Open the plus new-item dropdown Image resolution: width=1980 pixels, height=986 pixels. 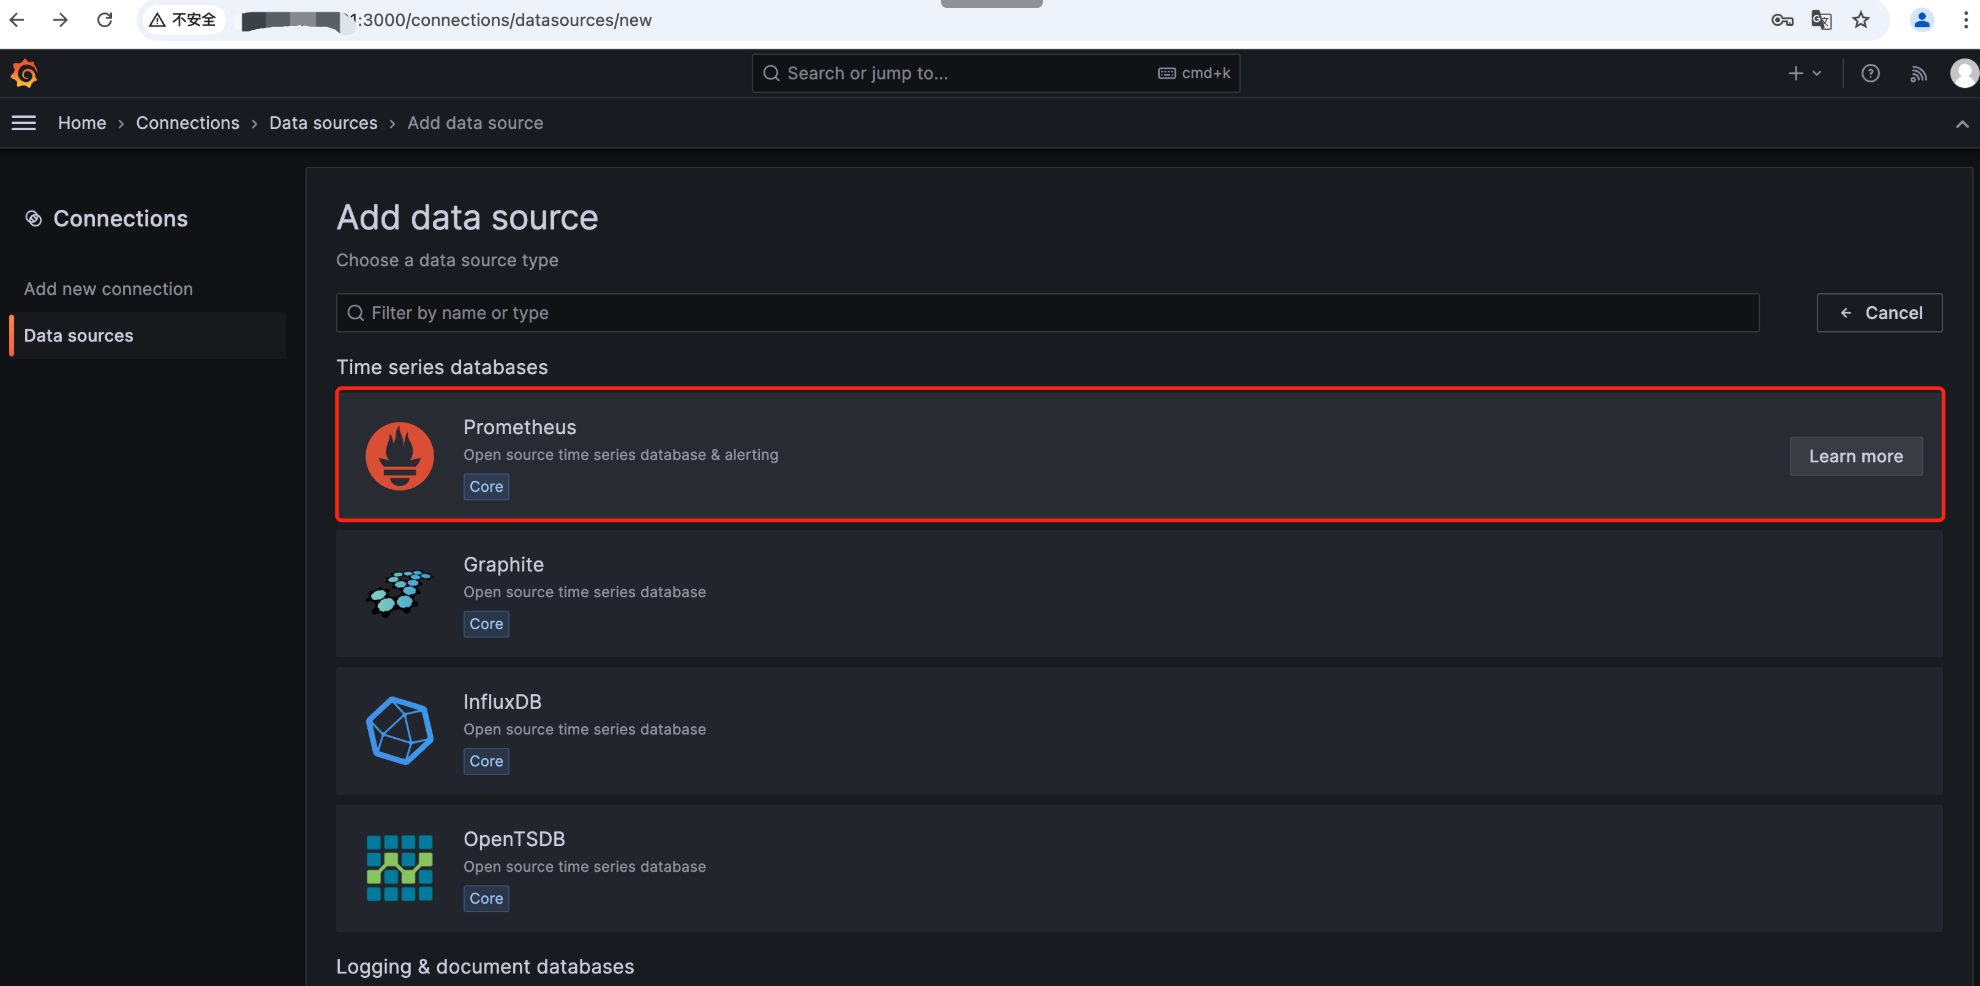[x=1804, y=73]
